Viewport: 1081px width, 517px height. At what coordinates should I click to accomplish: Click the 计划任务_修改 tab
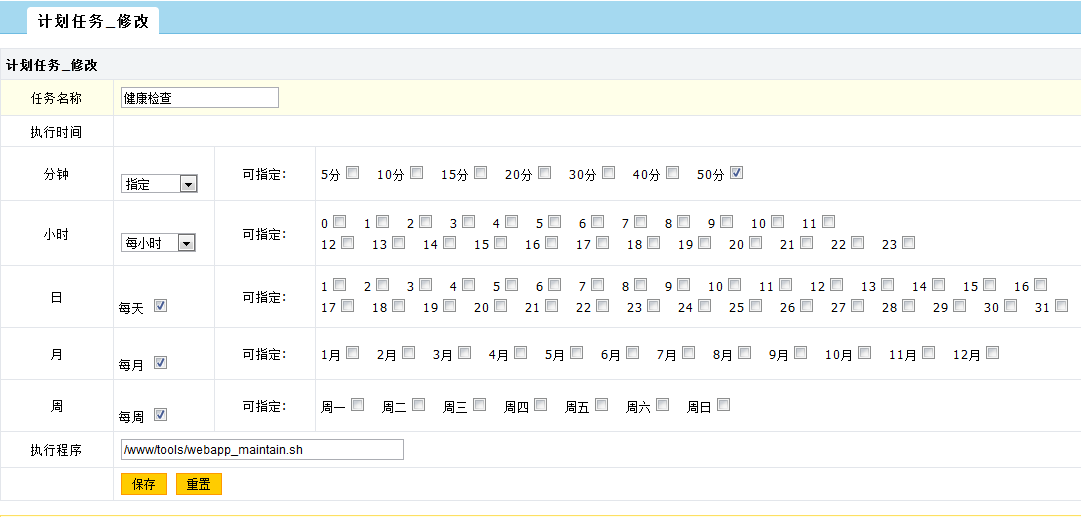pyautogui.click(x=93, y=20)
